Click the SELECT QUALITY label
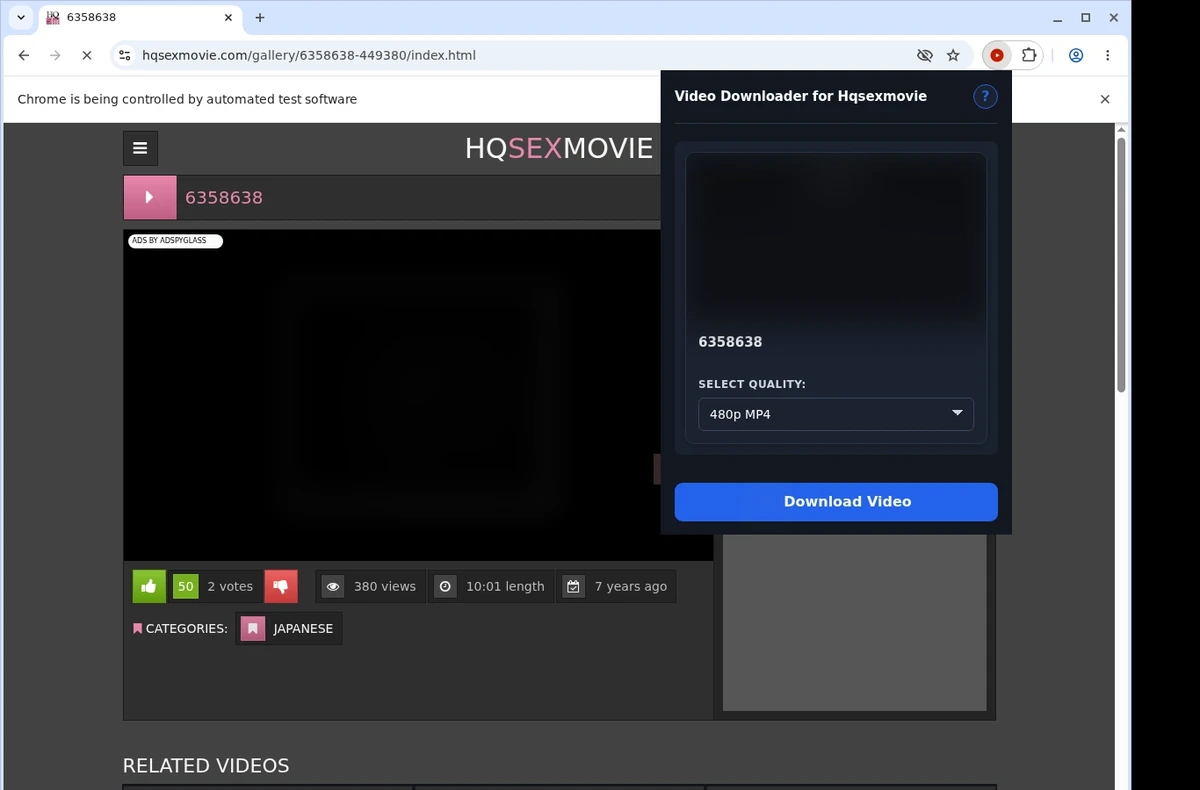The width and height of the screenshot is (1200, 790). [x=752, y=384]
